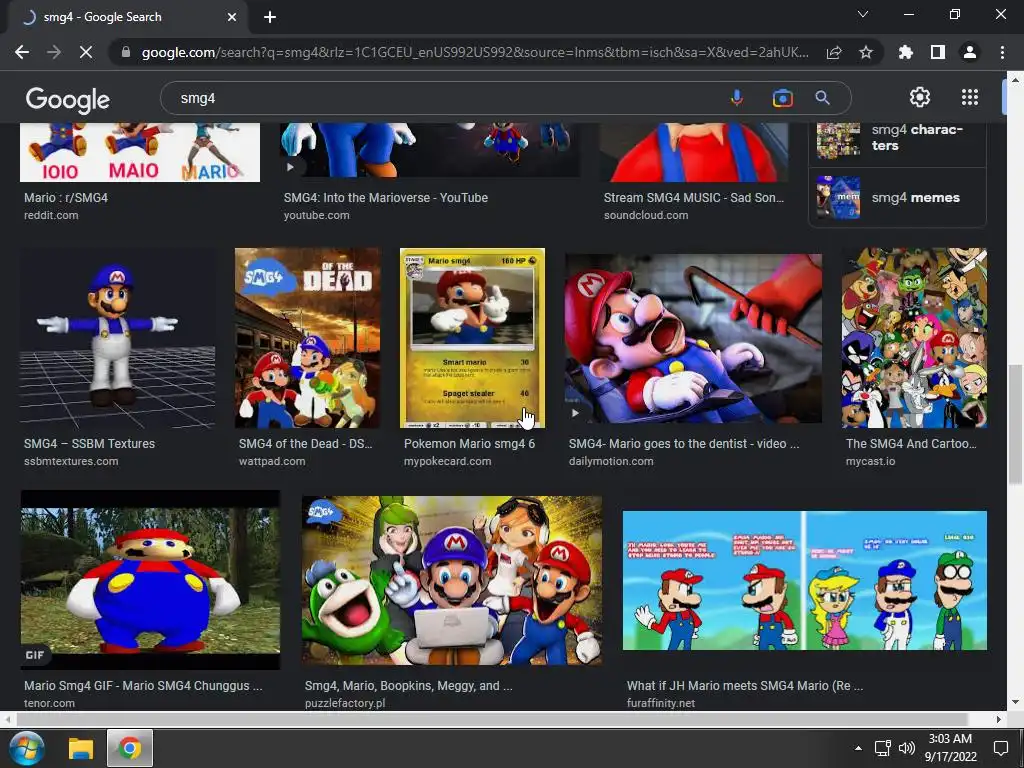Click scrollbar up arrow
1024x768 pixels.
tap(1015, 79)
